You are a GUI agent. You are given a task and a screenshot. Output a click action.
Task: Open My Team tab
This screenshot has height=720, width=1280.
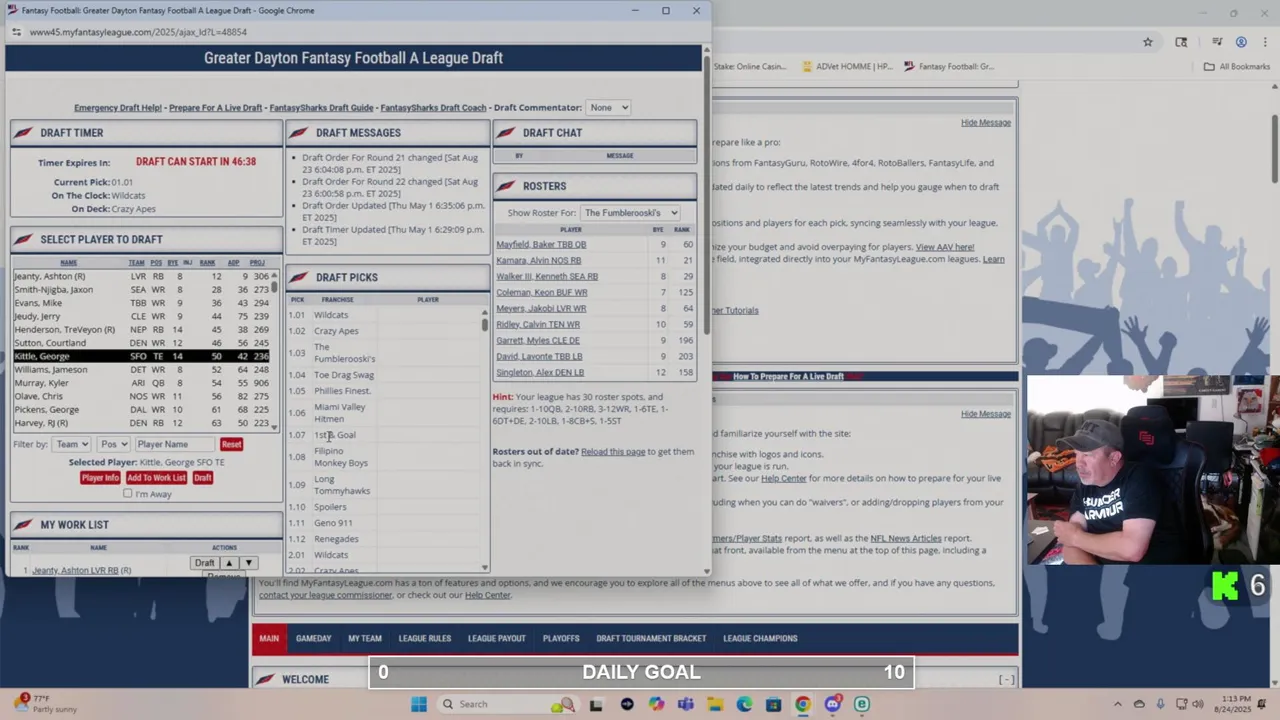click(x=365, y=638)
